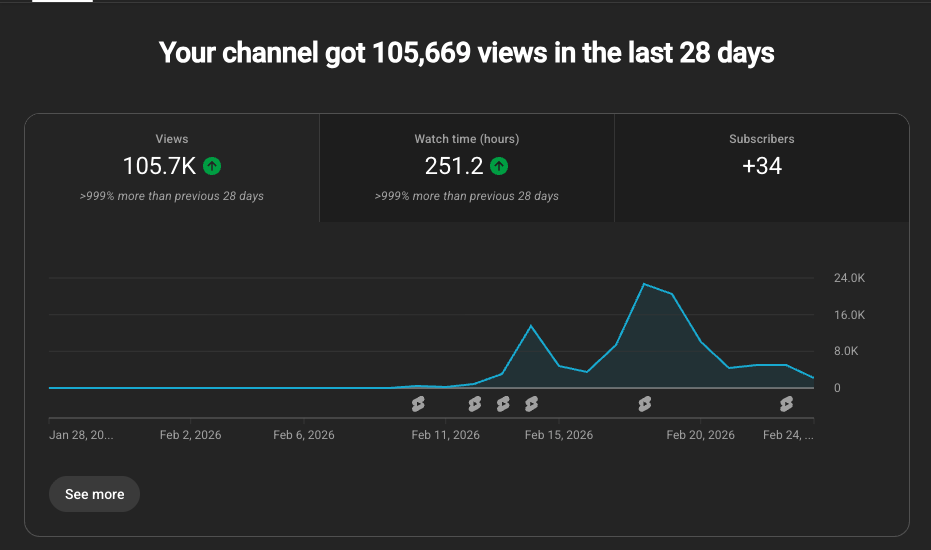This screenshot has width=931, height=550.
Task: Select the Subscribers metric tab
Action: (x=762, y=168)
